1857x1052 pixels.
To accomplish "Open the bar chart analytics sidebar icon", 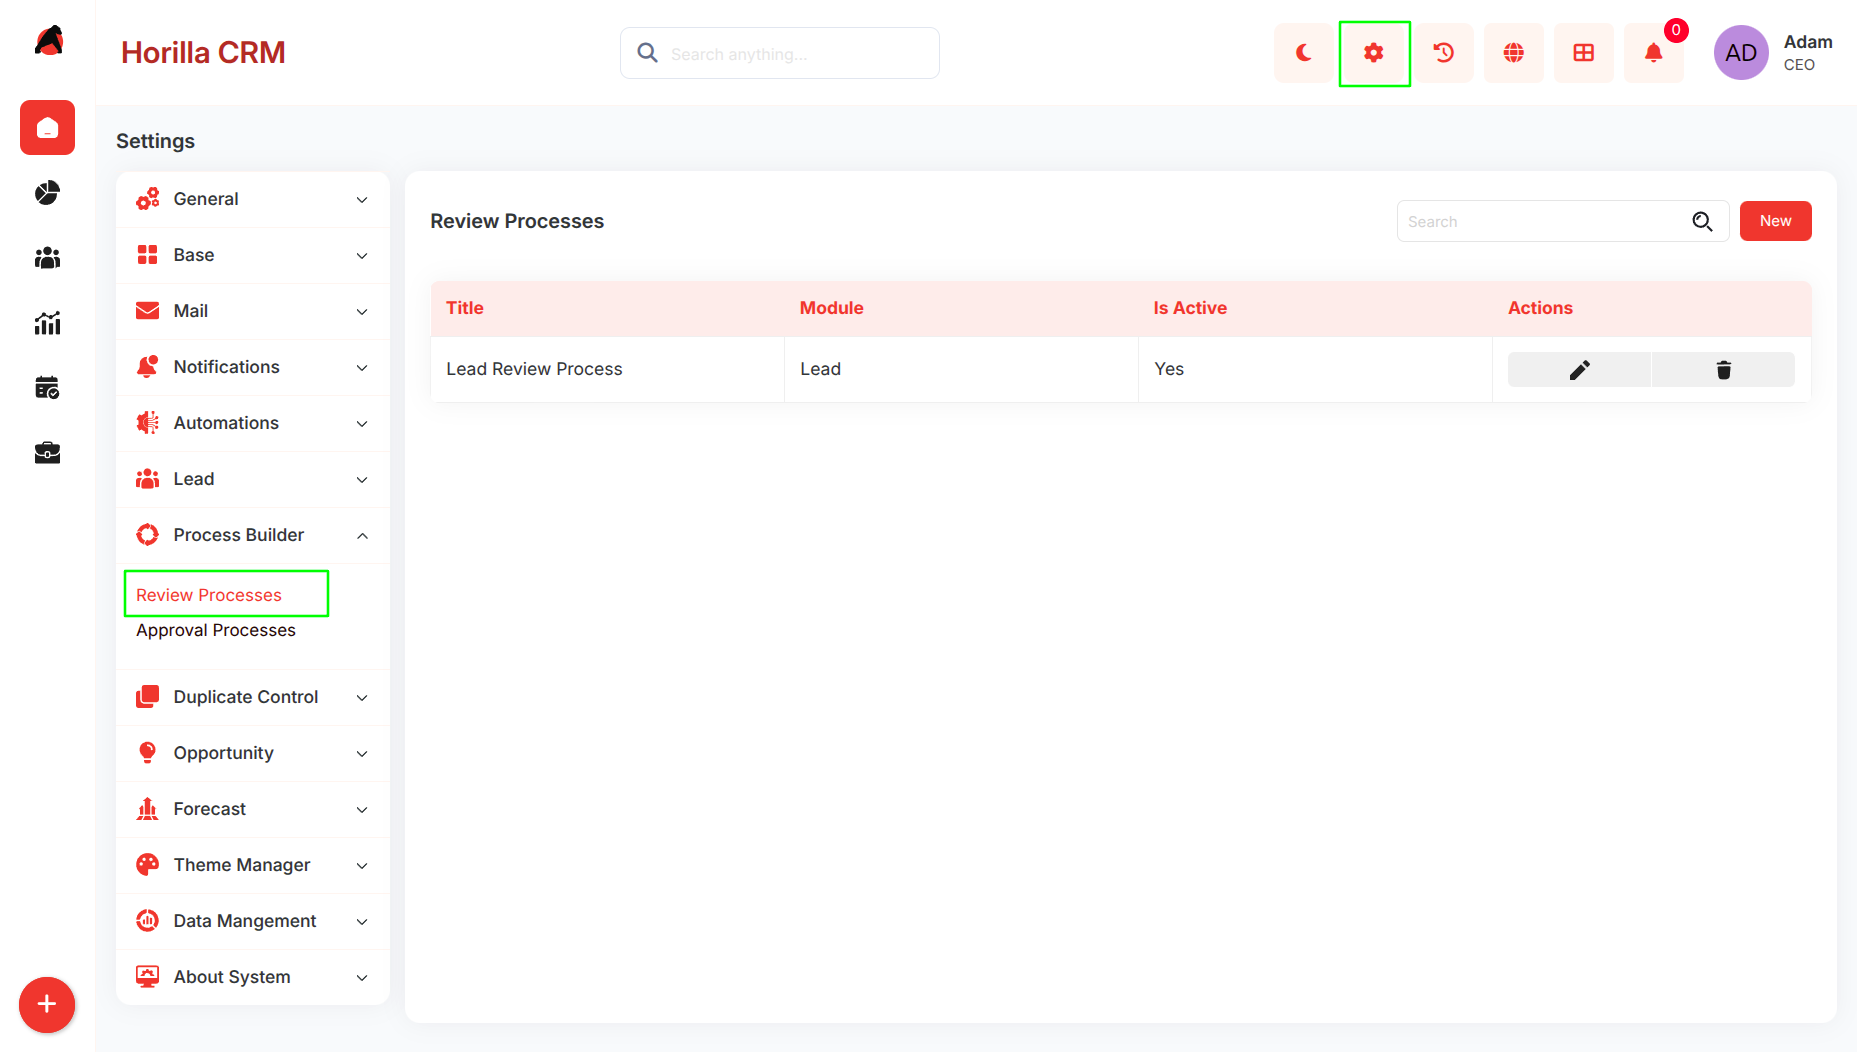I will click(x=47, y=323).
